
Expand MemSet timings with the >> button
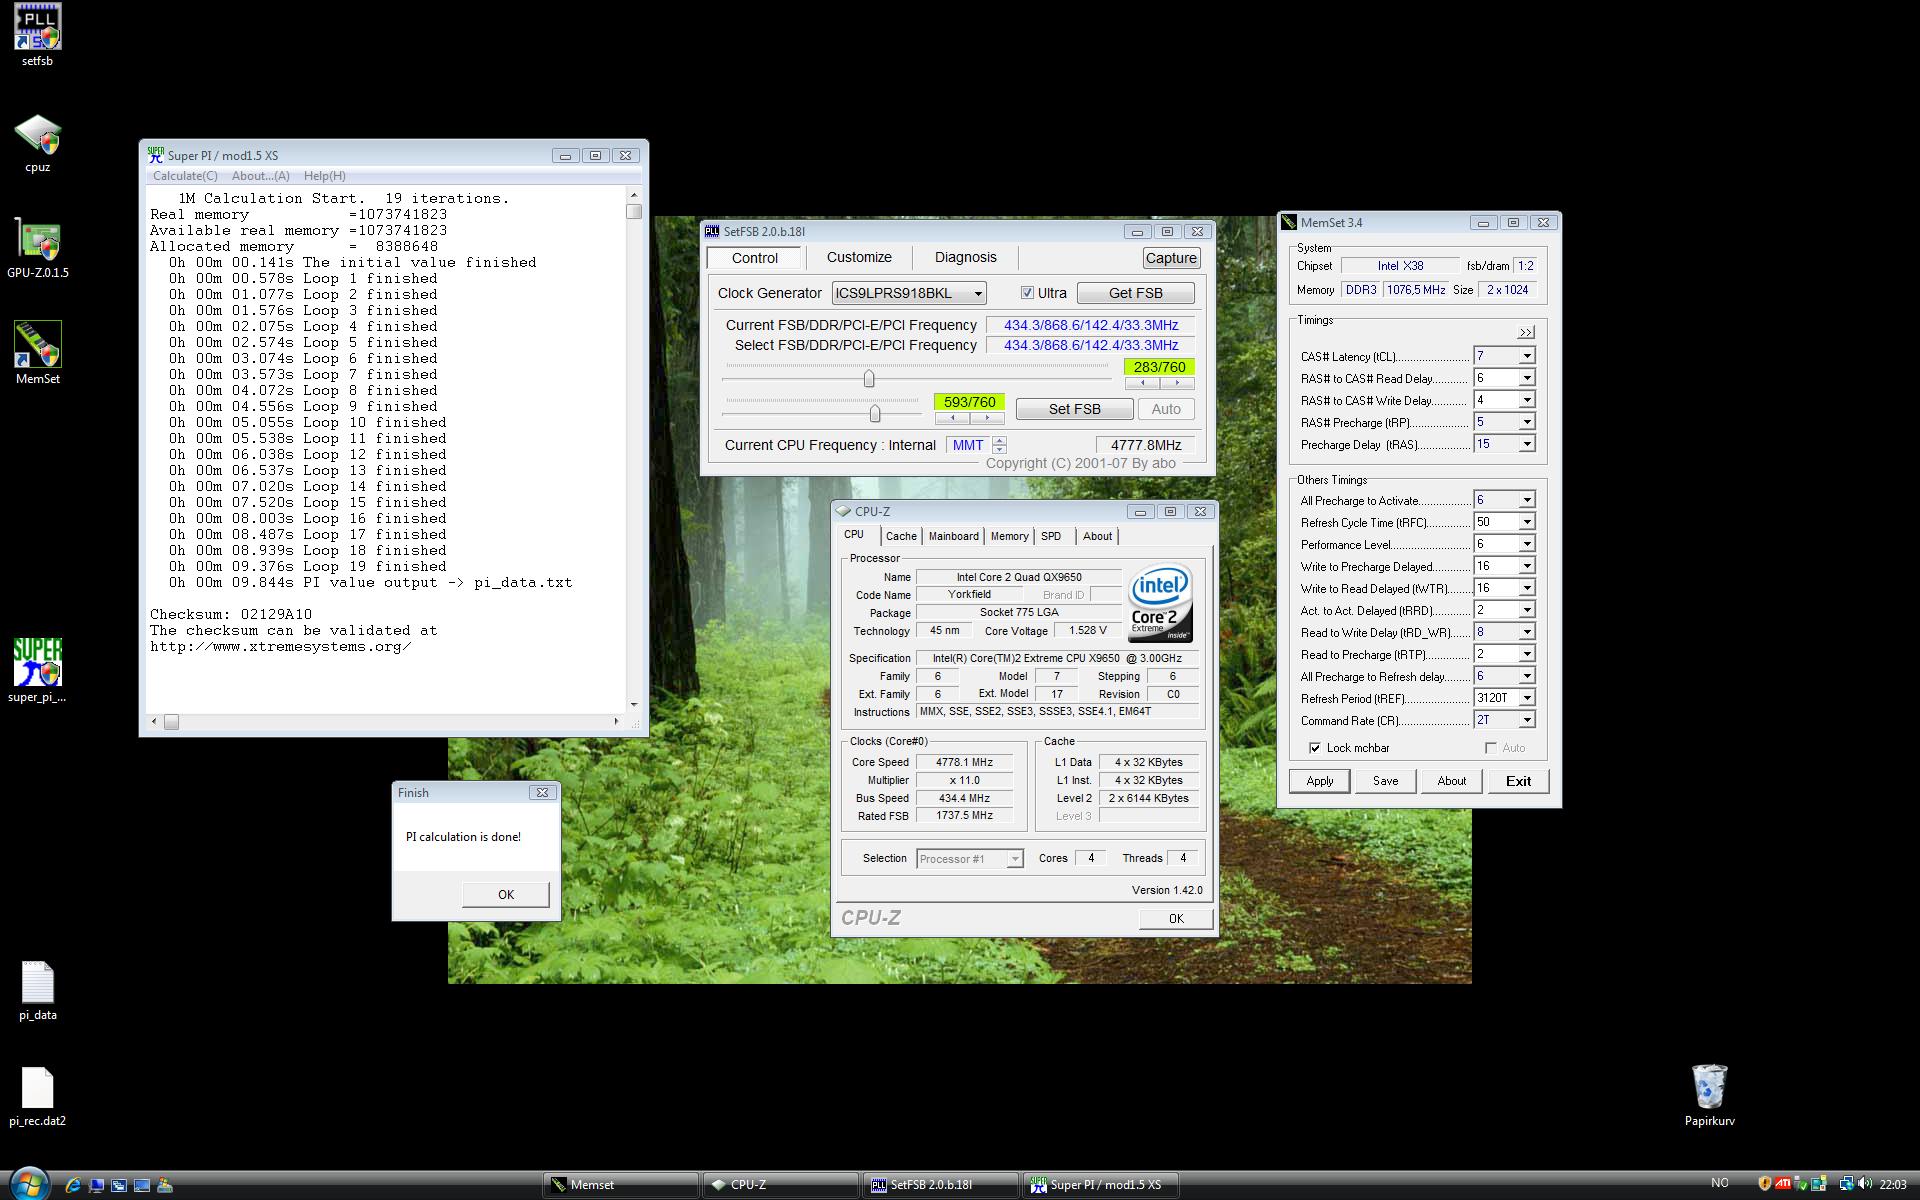1525,332
